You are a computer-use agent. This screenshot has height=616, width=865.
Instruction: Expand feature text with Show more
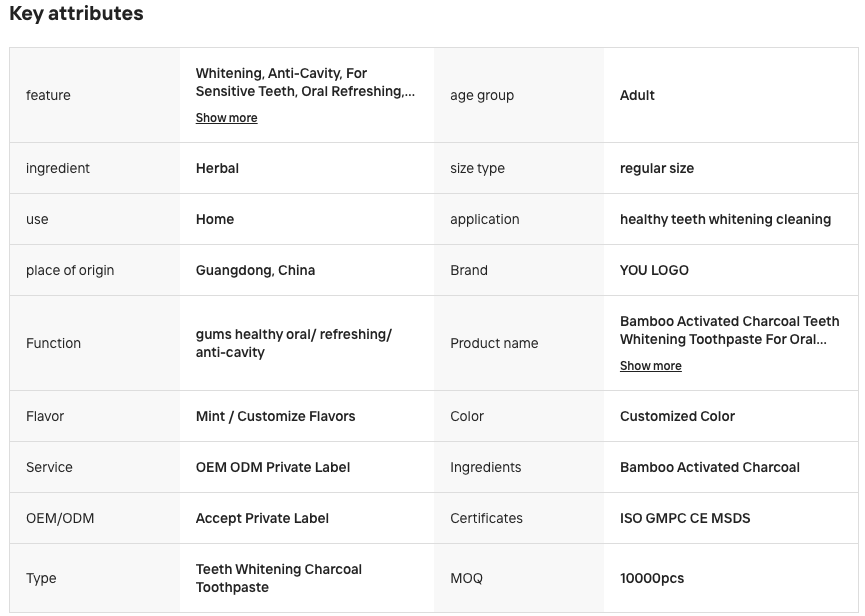coord(226,118)
